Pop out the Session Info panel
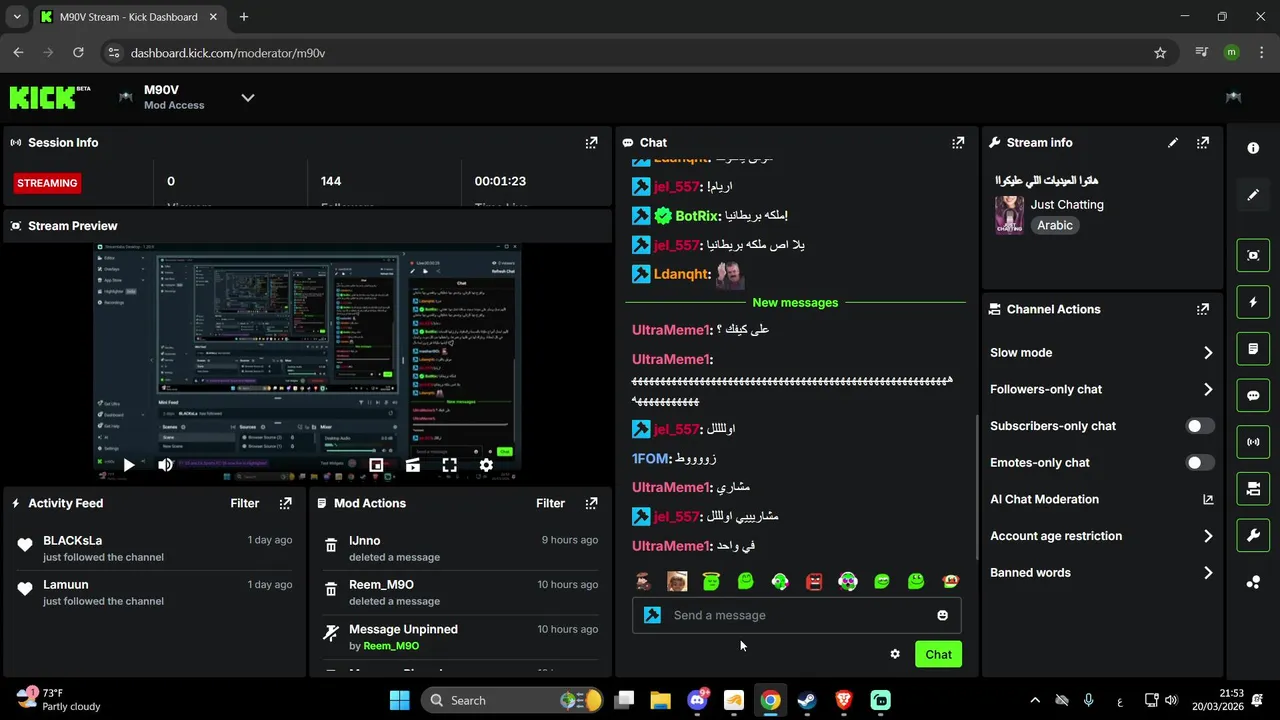Screen dimensions: 1280x720 point(591,143)
